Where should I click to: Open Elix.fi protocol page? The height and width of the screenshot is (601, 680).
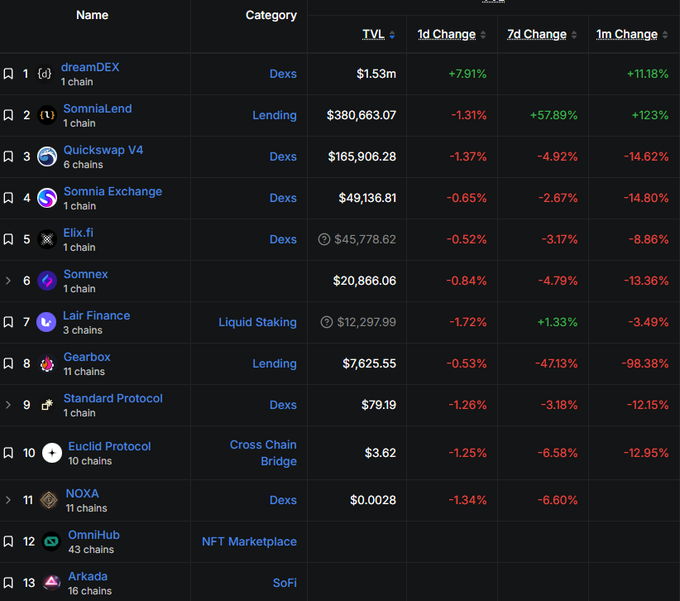tap(78, 233)
